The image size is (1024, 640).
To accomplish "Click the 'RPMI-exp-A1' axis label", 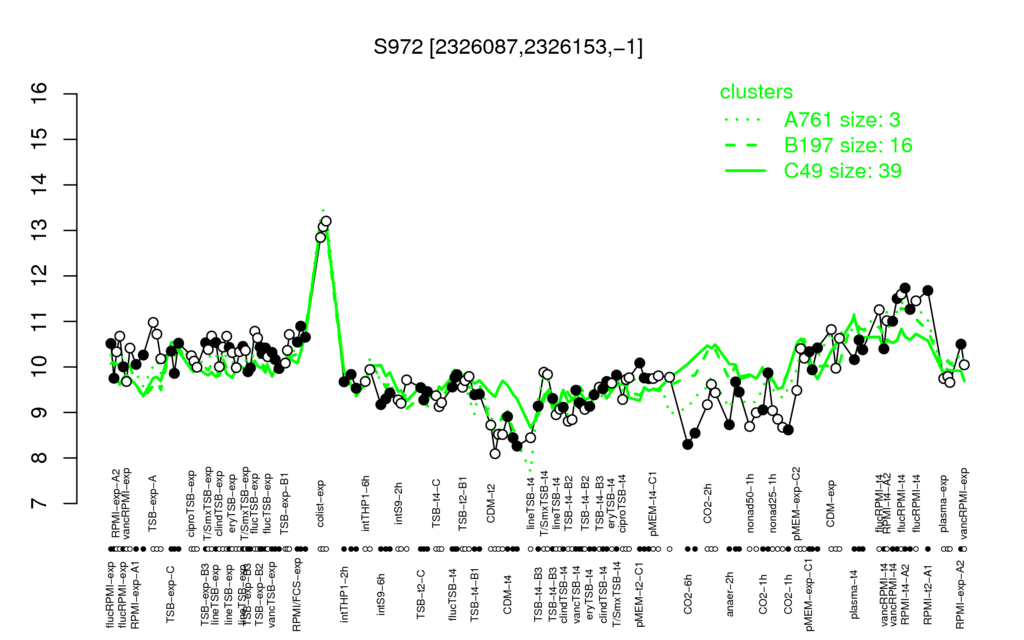I will pyautogui.click(x=135, y=594).
